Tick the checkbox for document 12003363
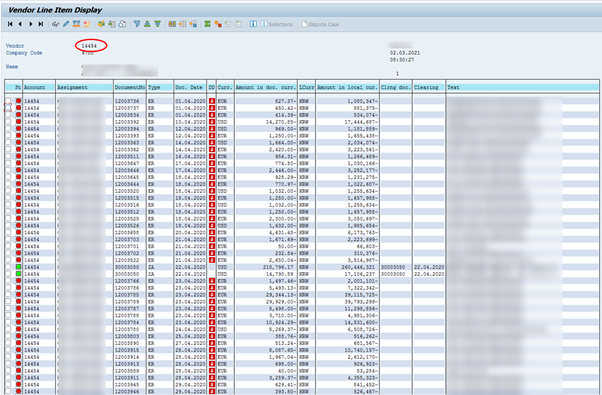 point(8,142)
